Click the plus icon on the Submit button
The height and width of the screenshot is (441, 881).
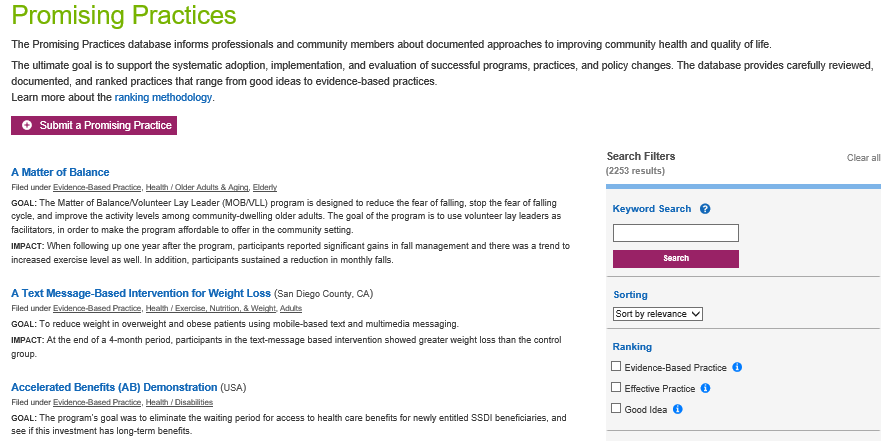pos(27,126)
